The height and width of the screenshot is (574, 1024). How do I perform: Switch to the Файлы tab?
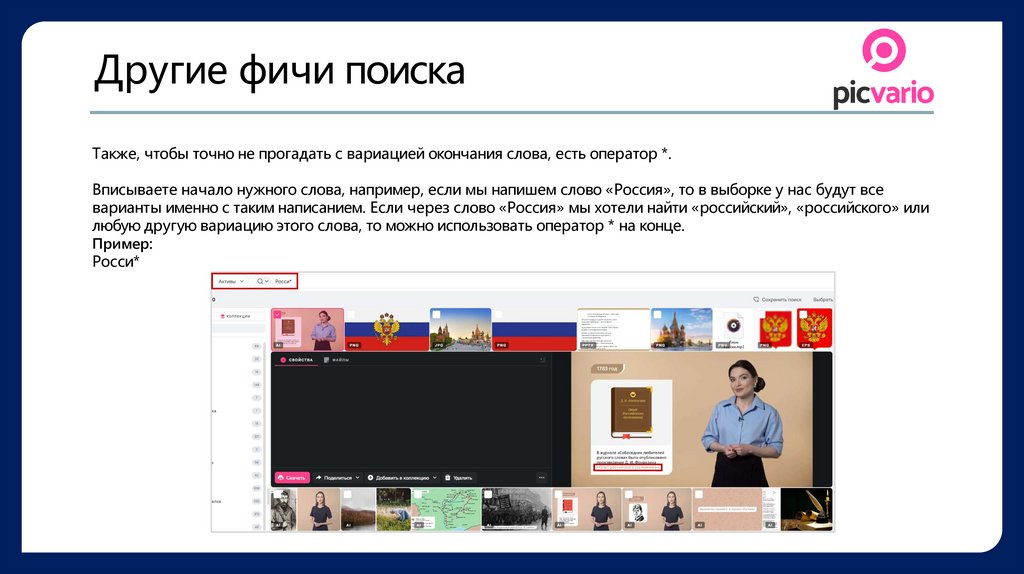336,360
